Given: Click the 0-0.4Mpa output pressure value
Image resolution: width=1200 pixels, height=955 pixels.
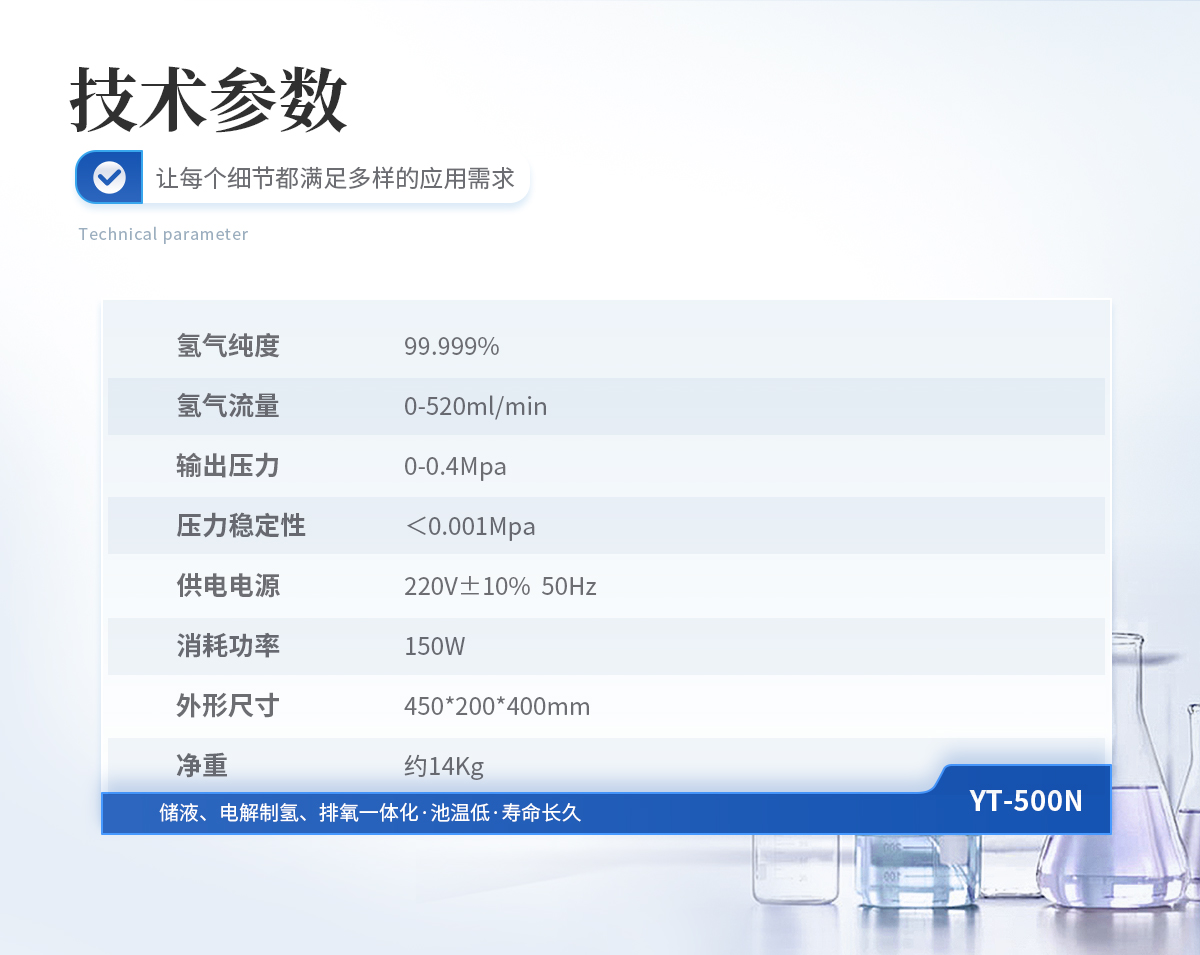Looking at the screenshot, I should (455, 467).
